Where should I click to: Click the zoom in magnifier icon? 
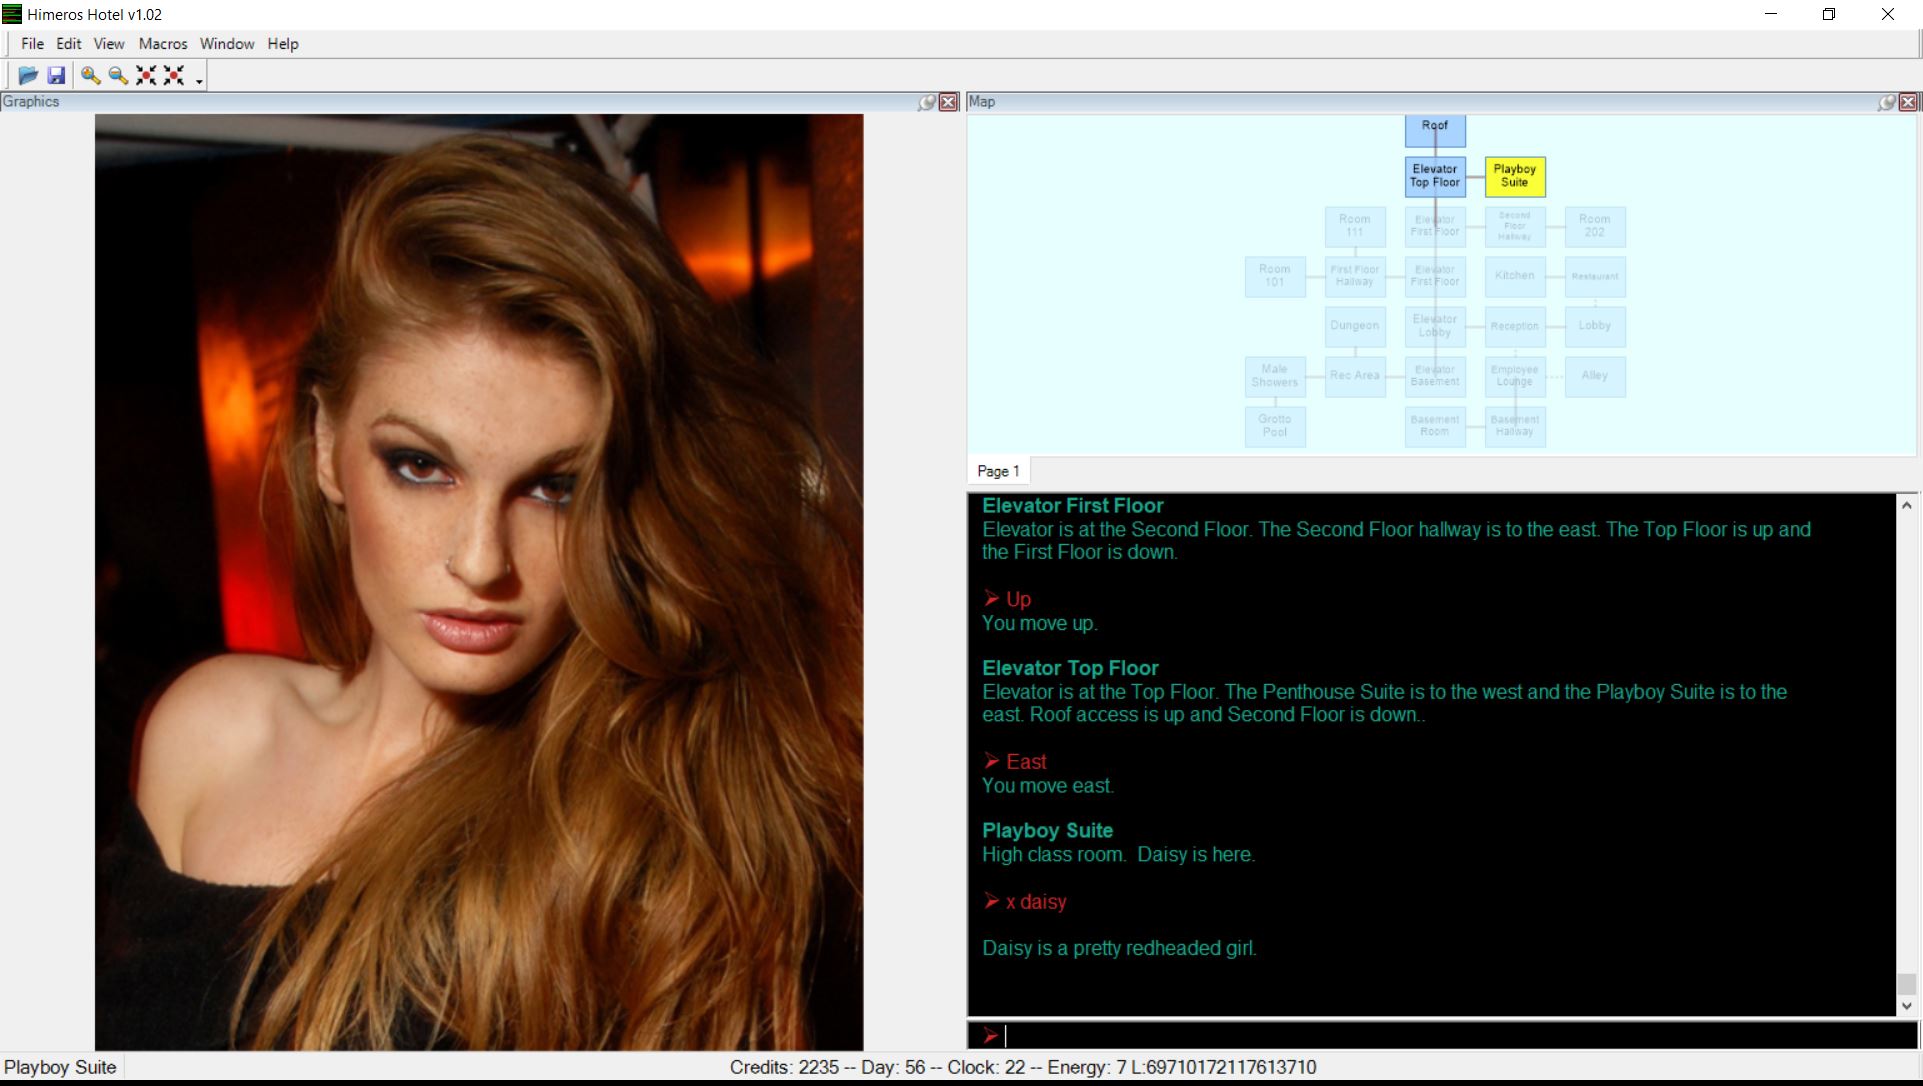point(90,75)
